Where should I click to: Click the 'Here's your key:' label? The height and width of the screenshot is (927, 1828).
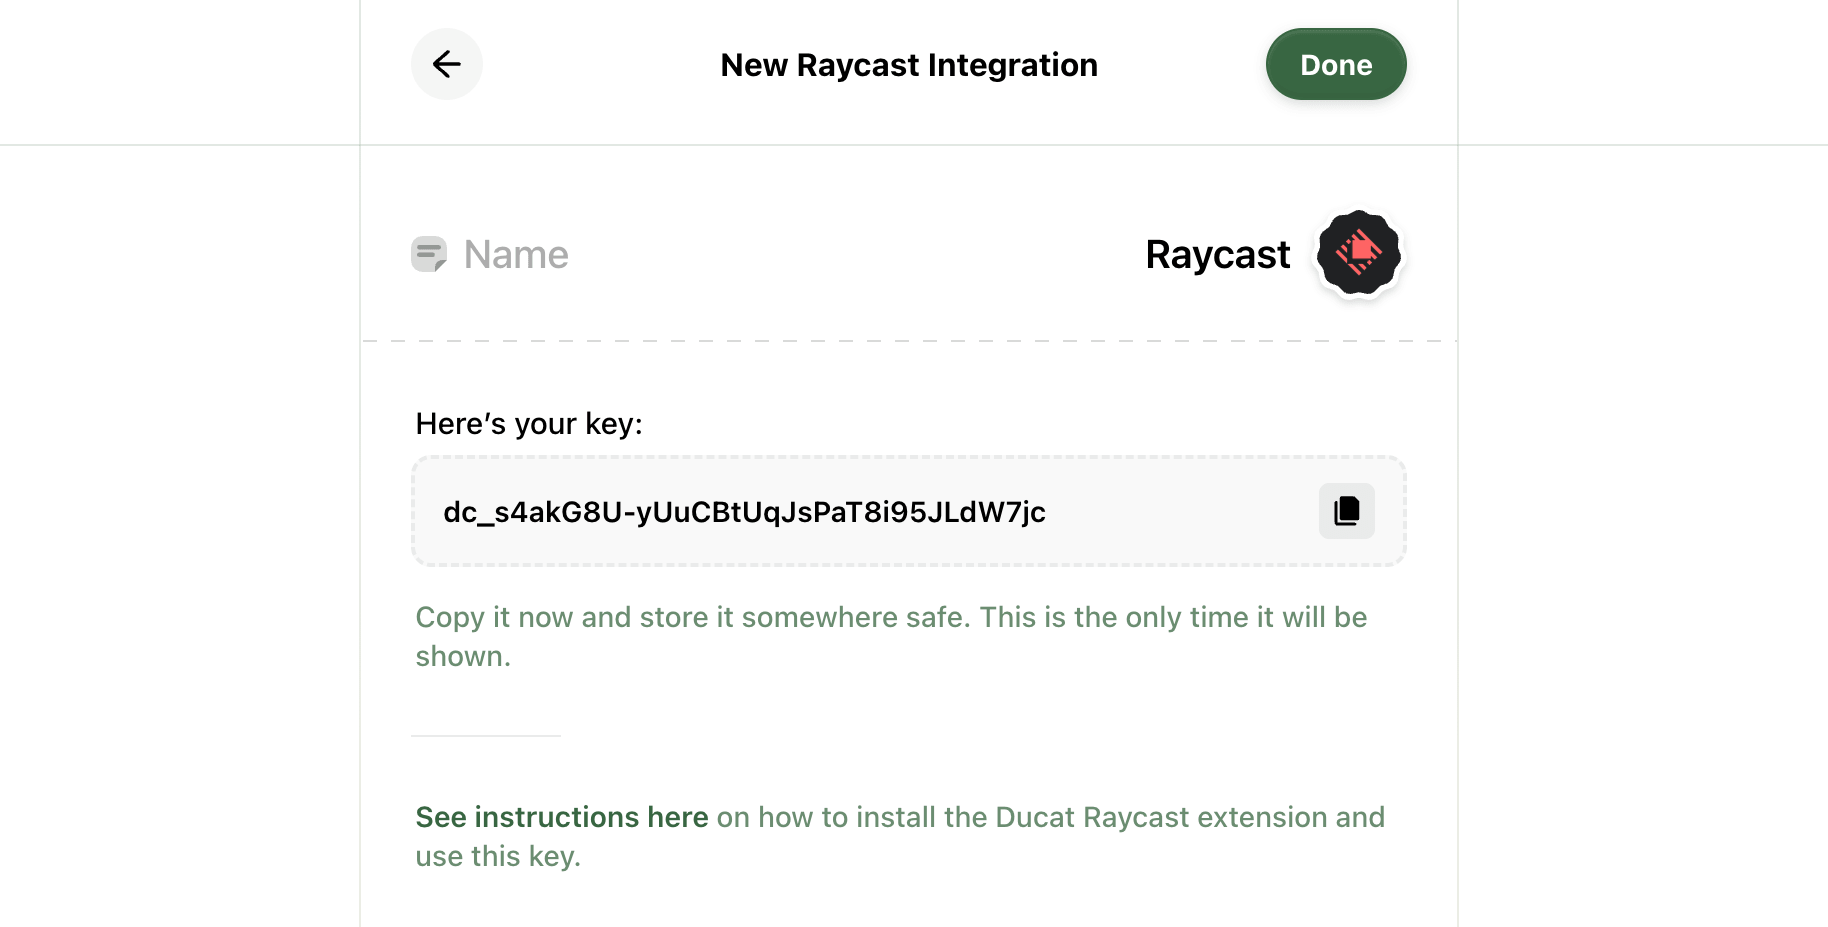click(529, 424)
